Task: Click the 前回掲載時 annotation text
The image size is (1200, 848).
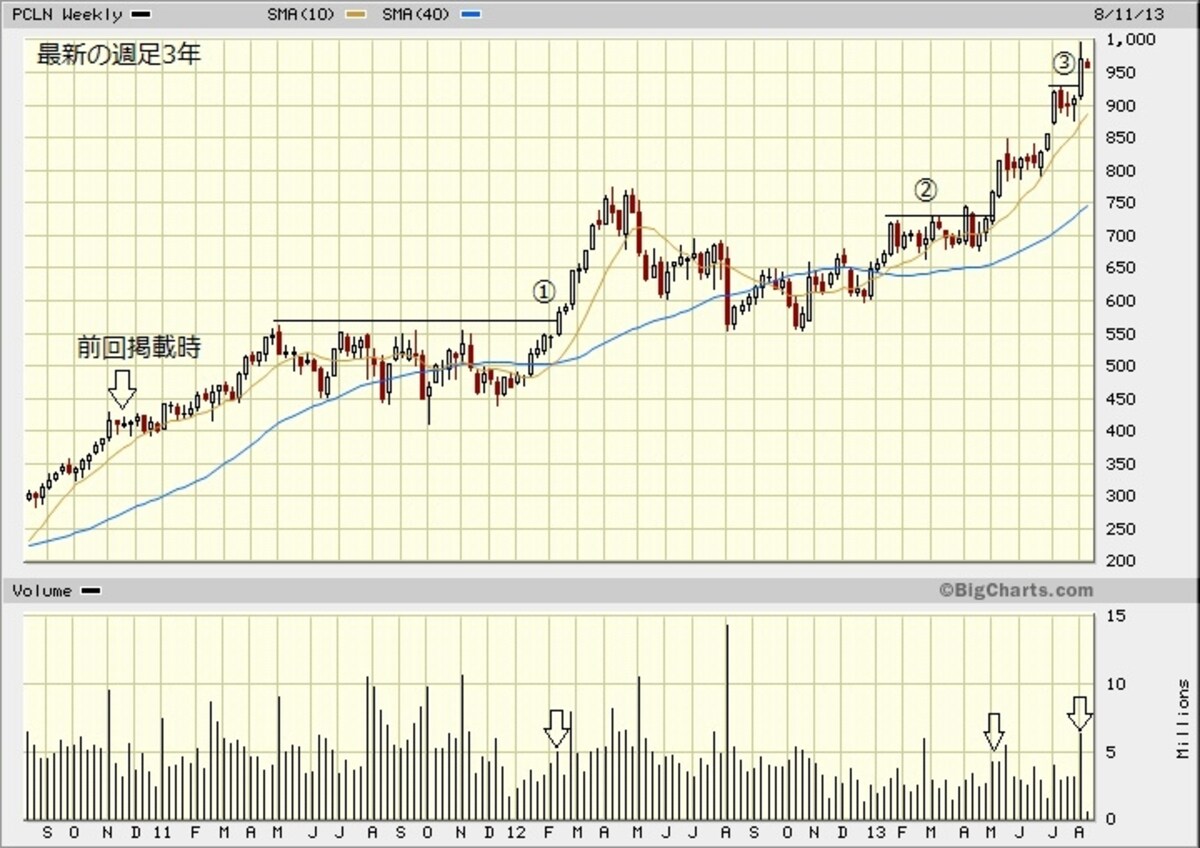Action: pyautogui.click(x=140, y=348)
